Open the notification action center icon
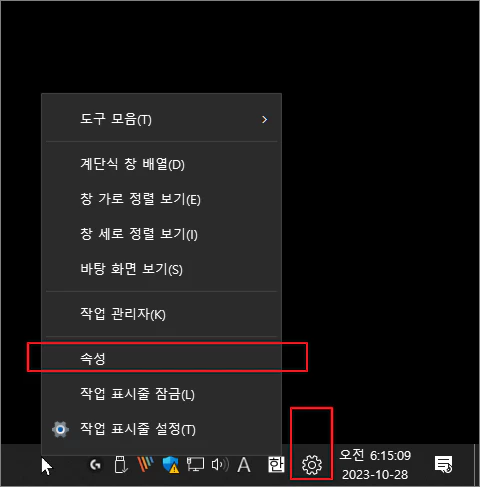The image size is (480, 487). 444,464
